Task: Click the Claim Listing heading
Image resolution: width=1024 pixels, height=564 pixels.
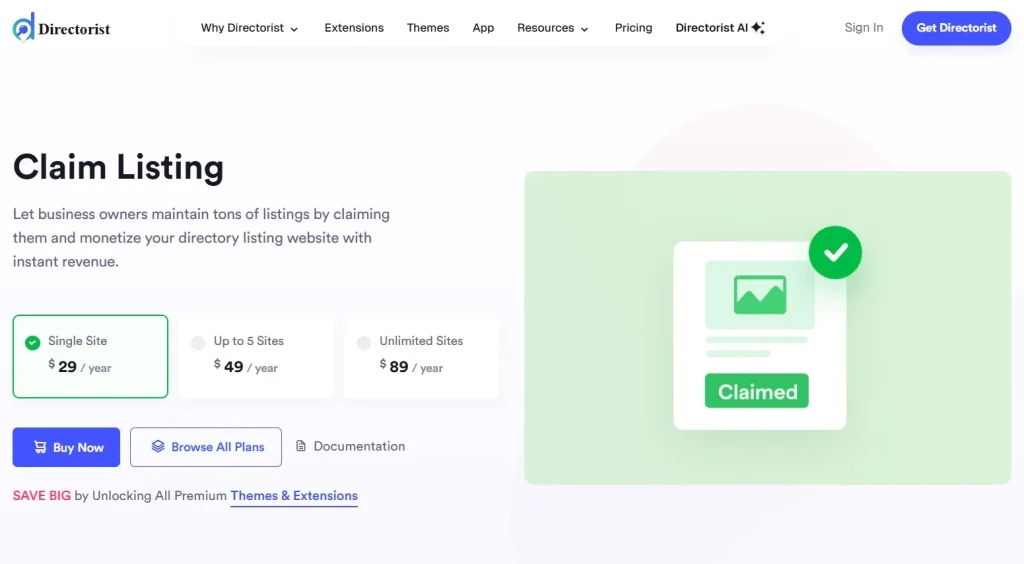Action: point(118,167)
